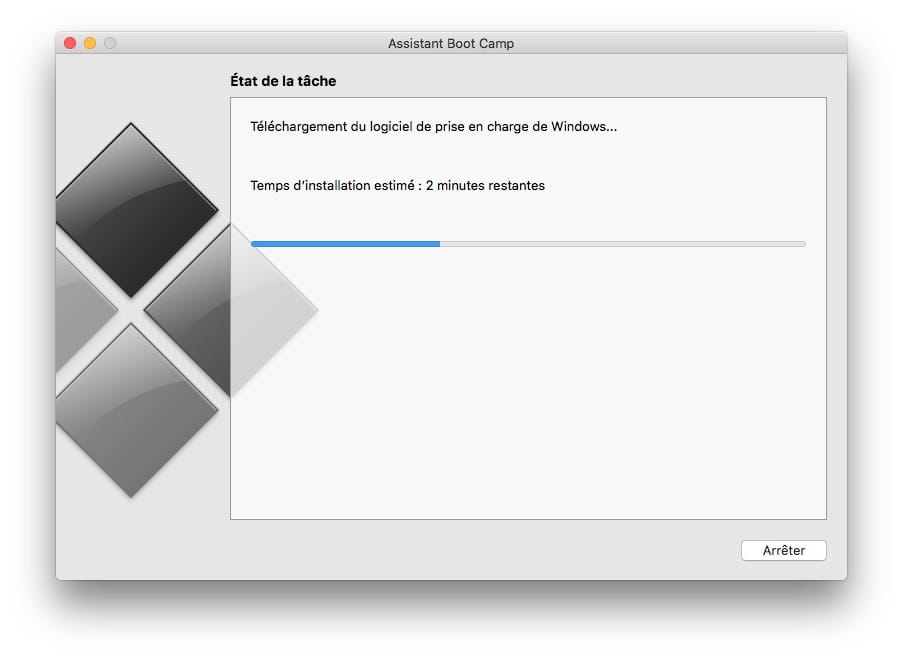903x660 pixels.
Task: Click the blue filled portion of progress bar
Action: 346,244
